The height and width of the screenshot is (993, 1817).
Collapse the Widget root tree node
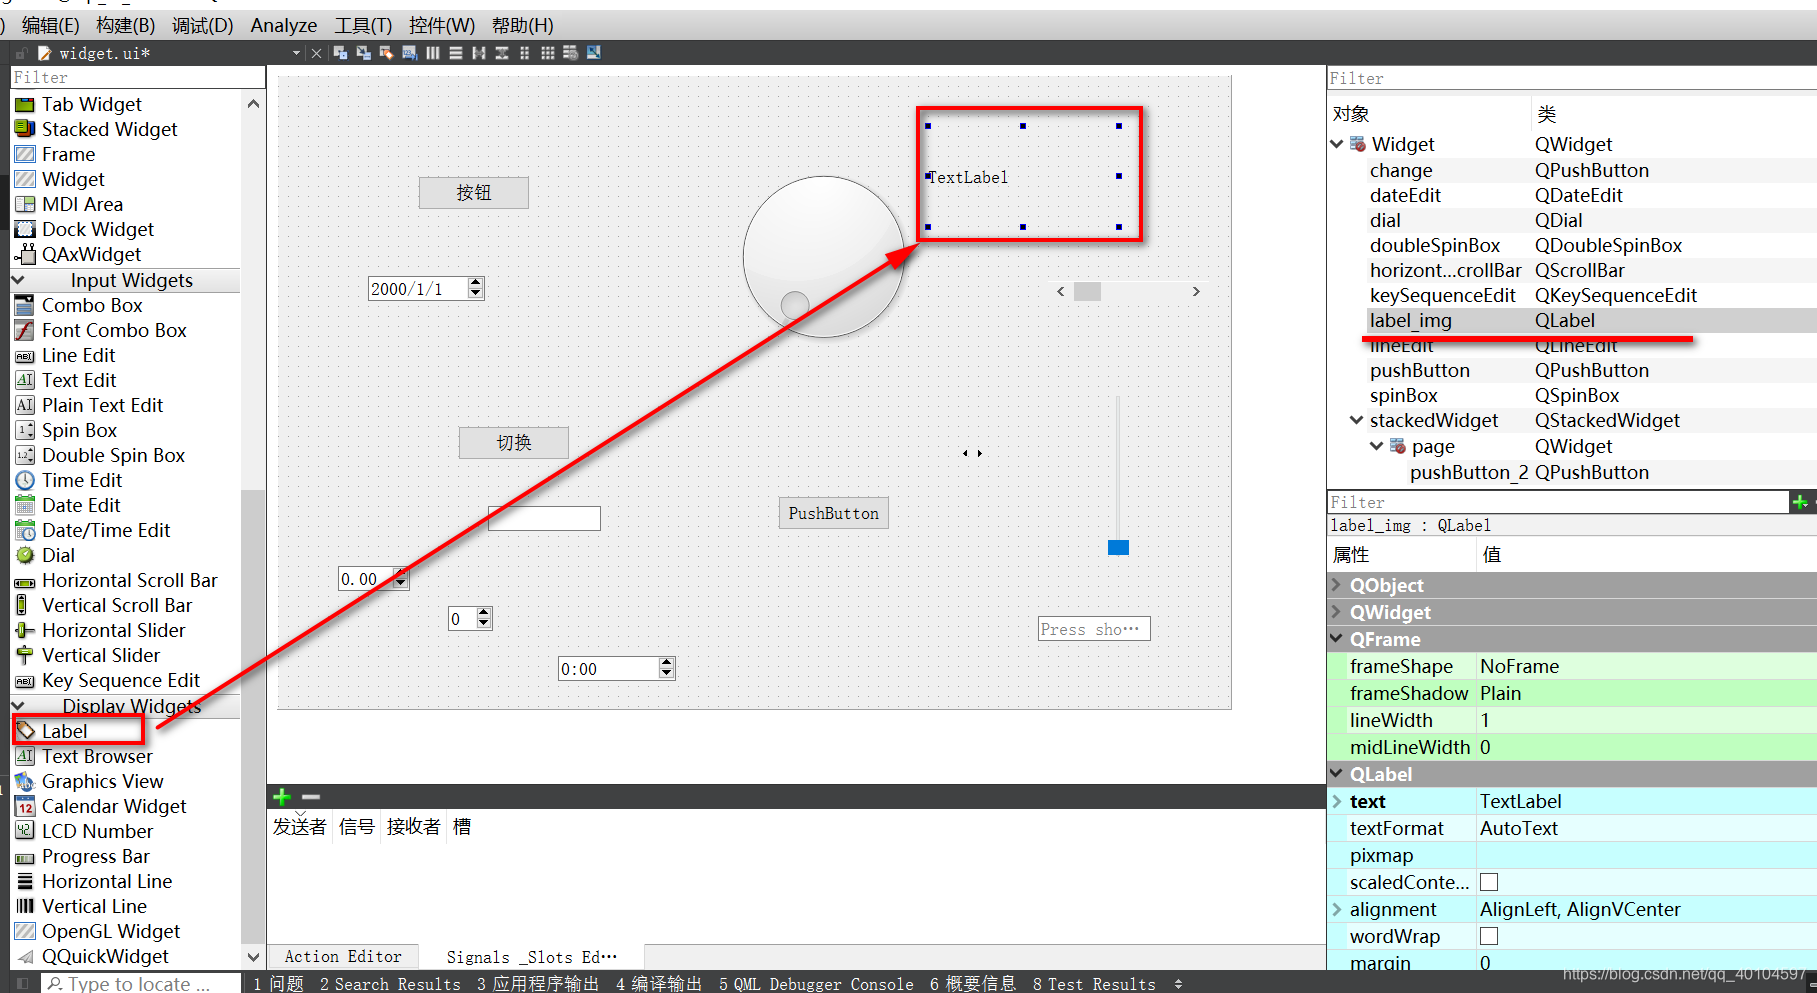point(1337,144)
